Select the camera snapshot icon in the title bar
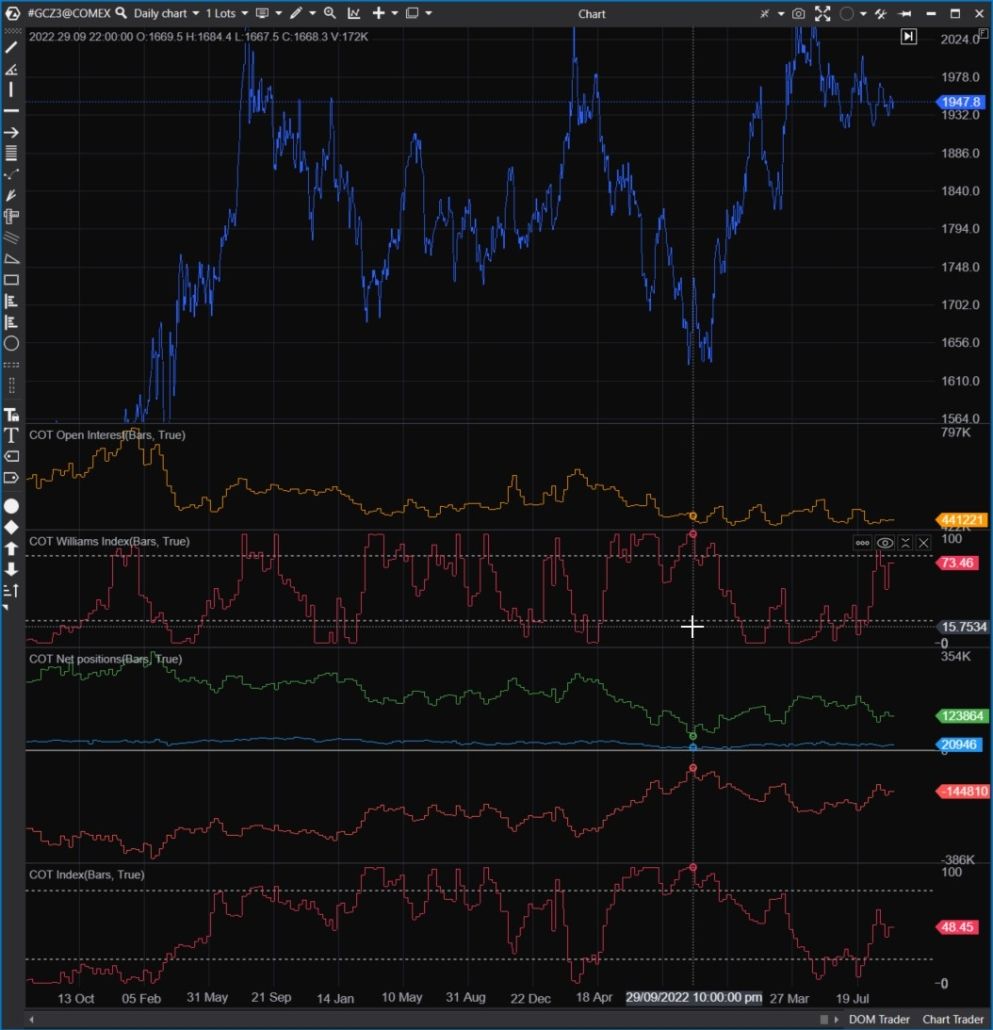 tap(798, 14)
